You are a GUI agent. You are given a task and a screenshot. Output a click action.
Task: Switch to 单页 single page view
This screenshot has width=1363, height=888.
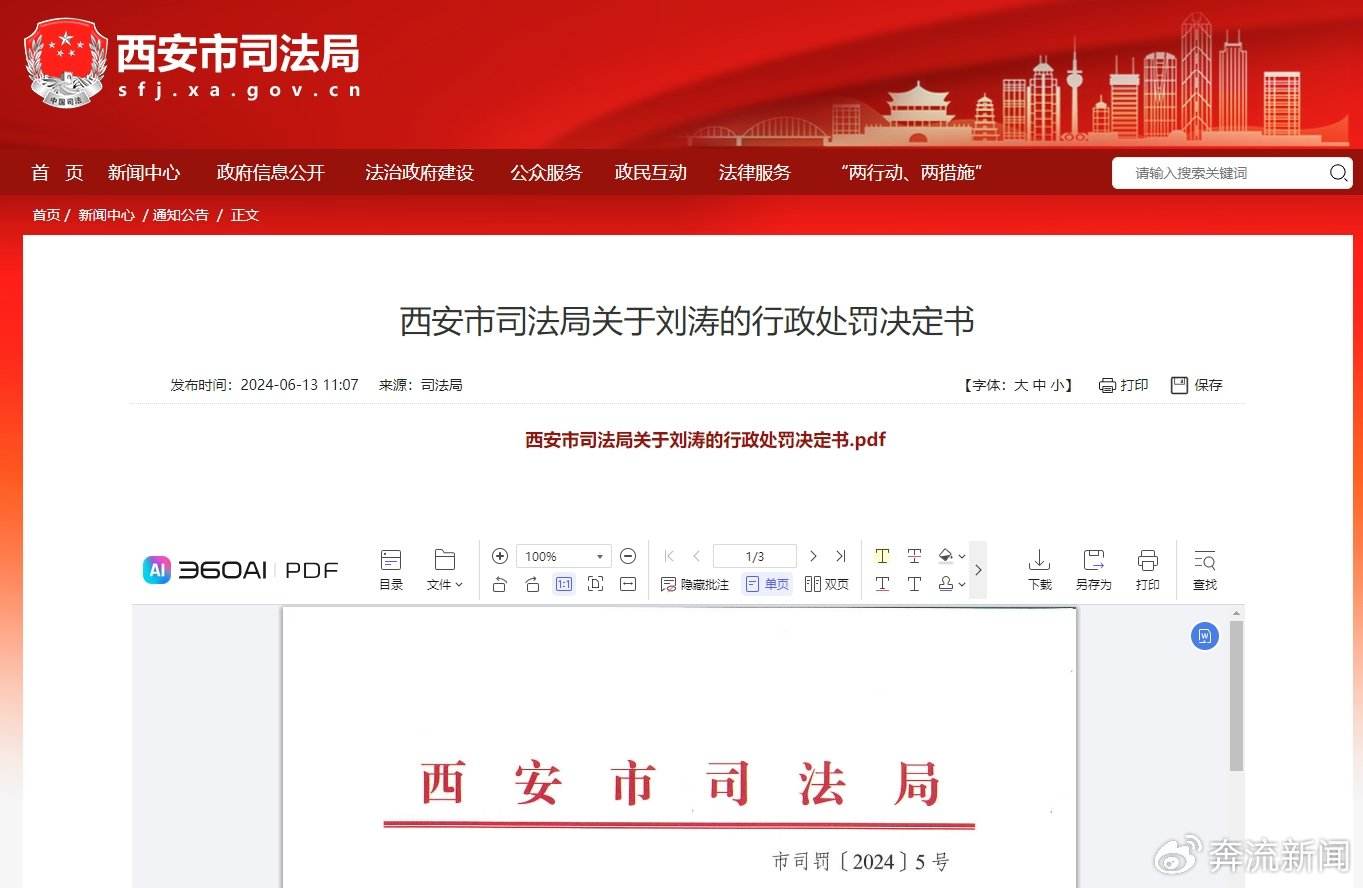click(767, 584)
